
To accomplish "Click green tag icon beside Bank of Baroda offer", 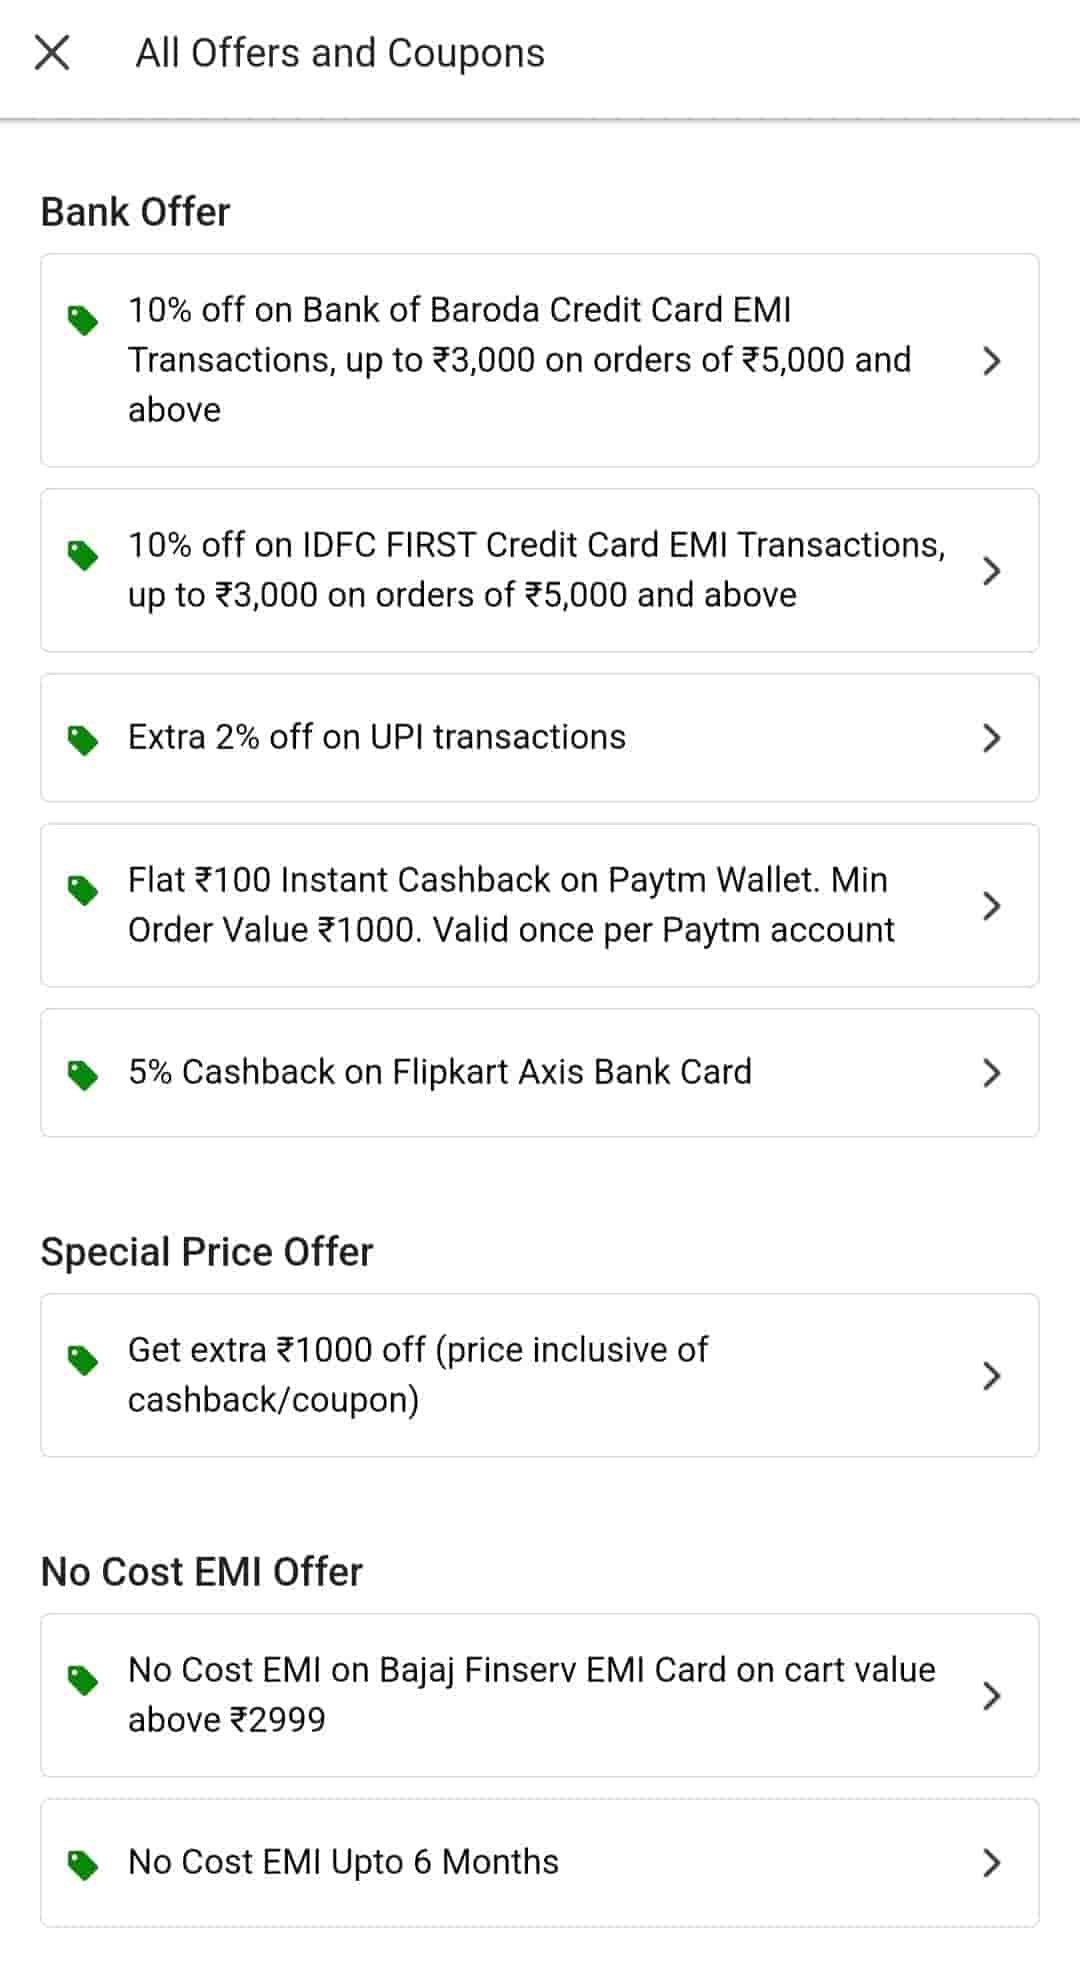I will click(x=82, y=320).
